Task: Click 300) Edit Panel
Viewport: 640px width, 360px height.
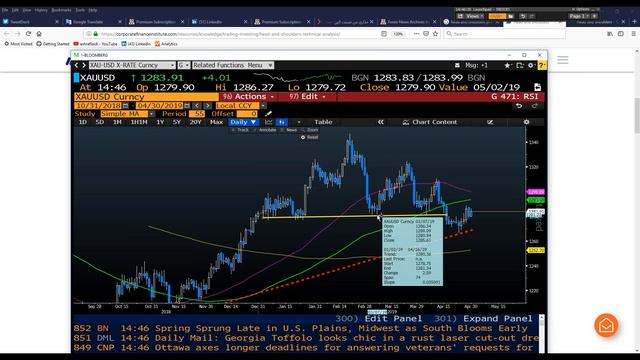Action: click(378, 319)
